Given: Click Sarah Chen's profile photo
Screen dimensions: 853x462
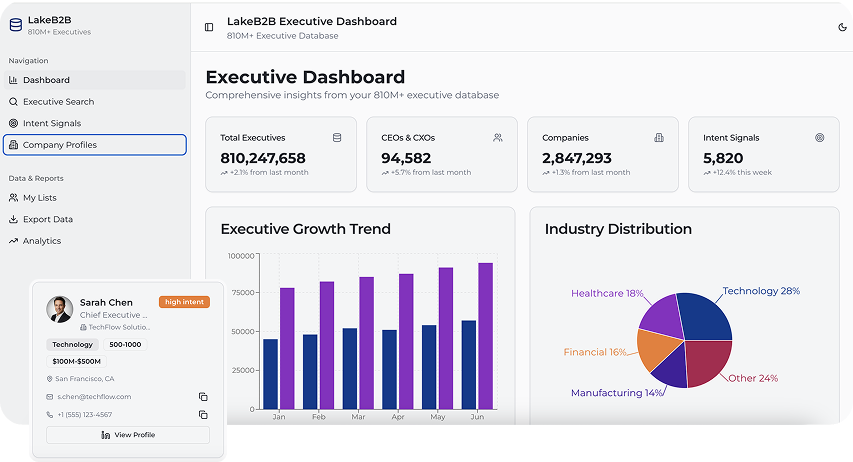Looking at the screenshot, I should click(59, 309).
